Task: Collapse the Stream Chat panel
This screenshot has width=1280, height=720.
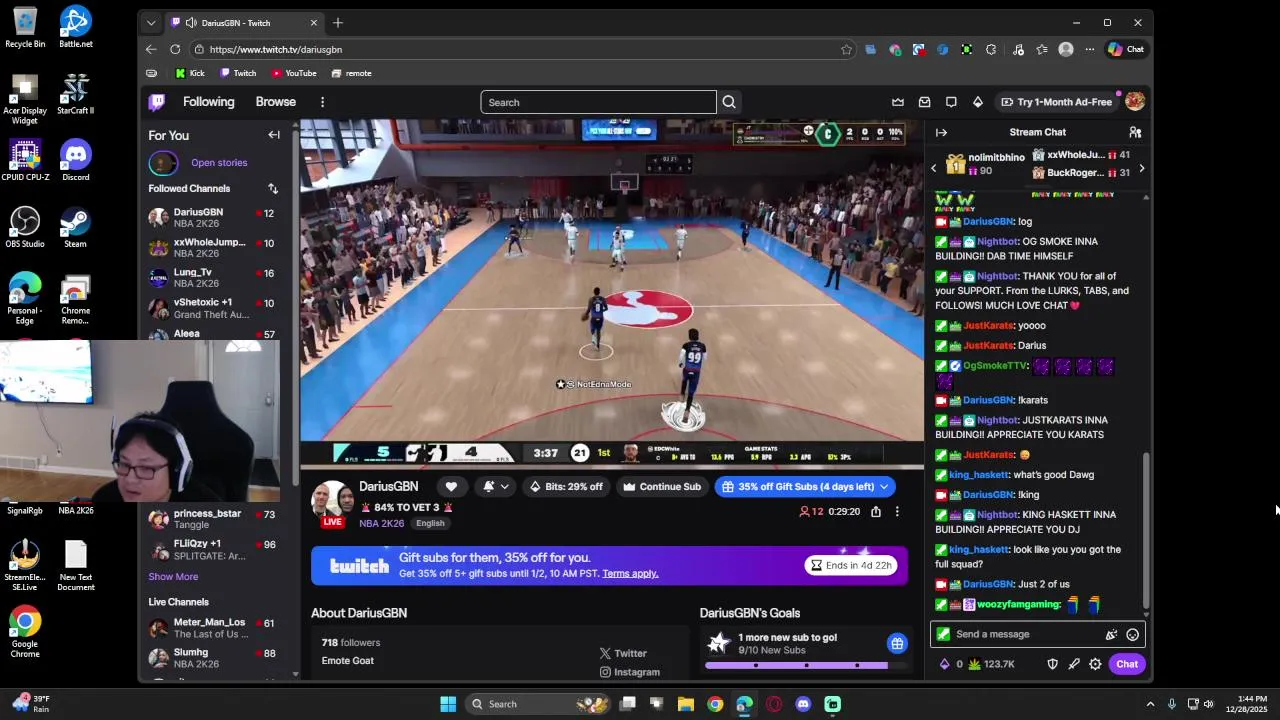Action: pyautogui.click(x=941, y=132)
